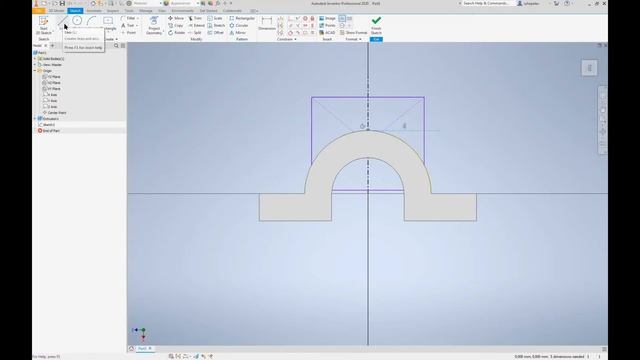Choose the sketch Point tool

pyautogui.click(x=129, y=33)
